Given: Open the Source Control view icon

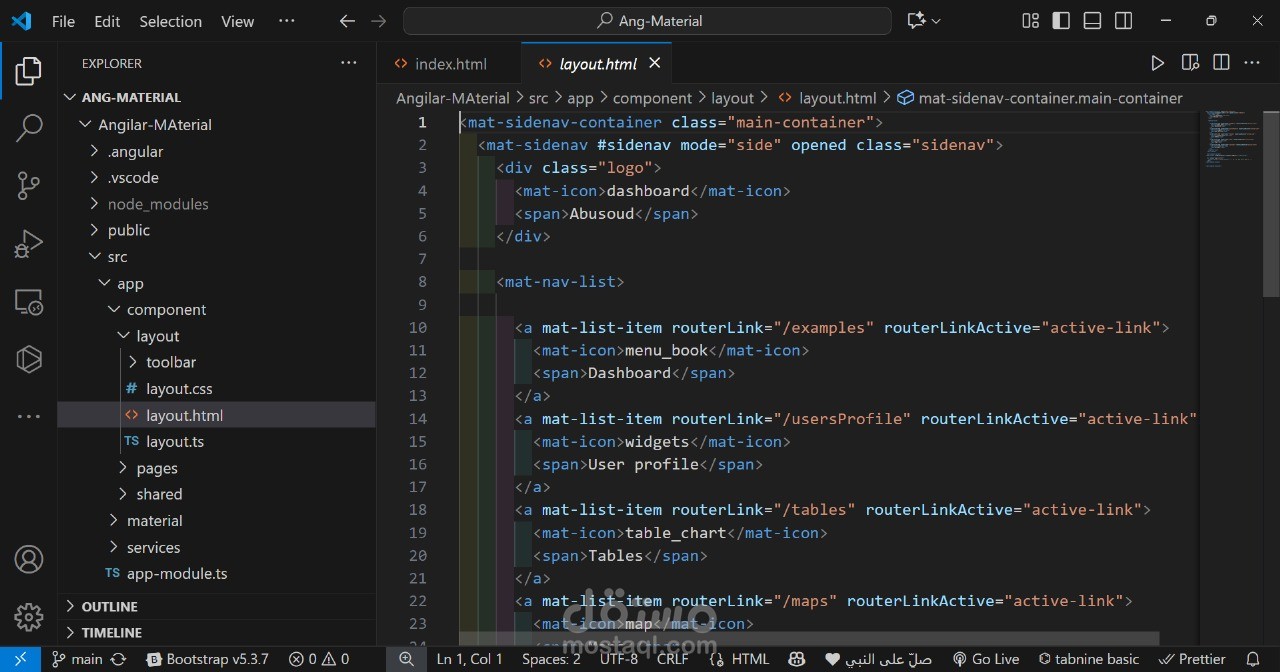Looking at the screenshot, I should click(x=29, y=185).
